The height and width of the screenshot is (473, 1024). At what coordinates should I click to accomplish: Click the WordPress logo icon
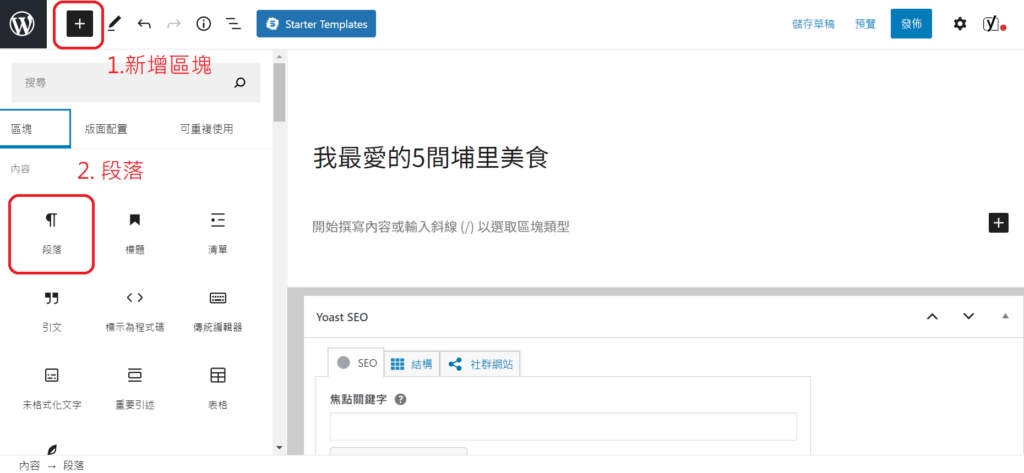23,24
